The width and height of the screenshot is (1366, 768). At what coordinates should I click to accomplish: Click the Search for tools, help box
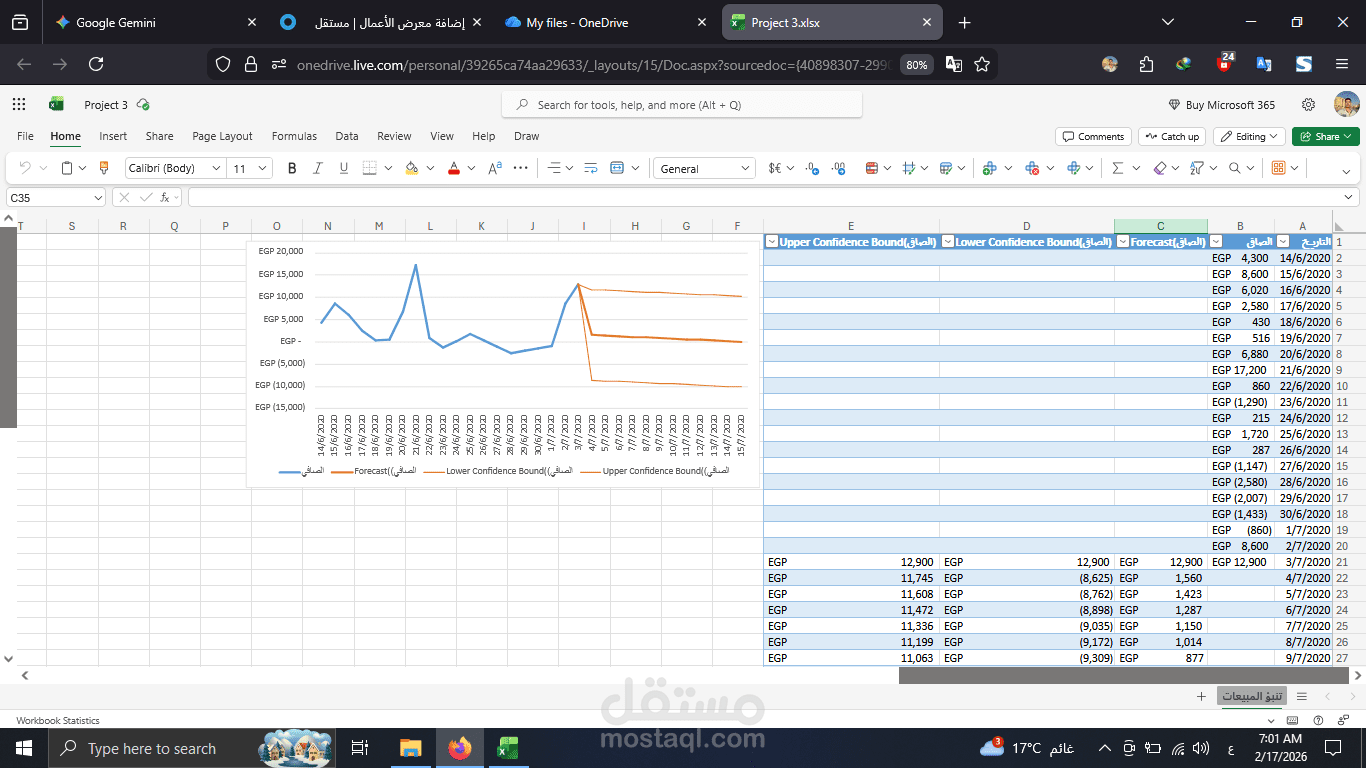coord(682,105)
